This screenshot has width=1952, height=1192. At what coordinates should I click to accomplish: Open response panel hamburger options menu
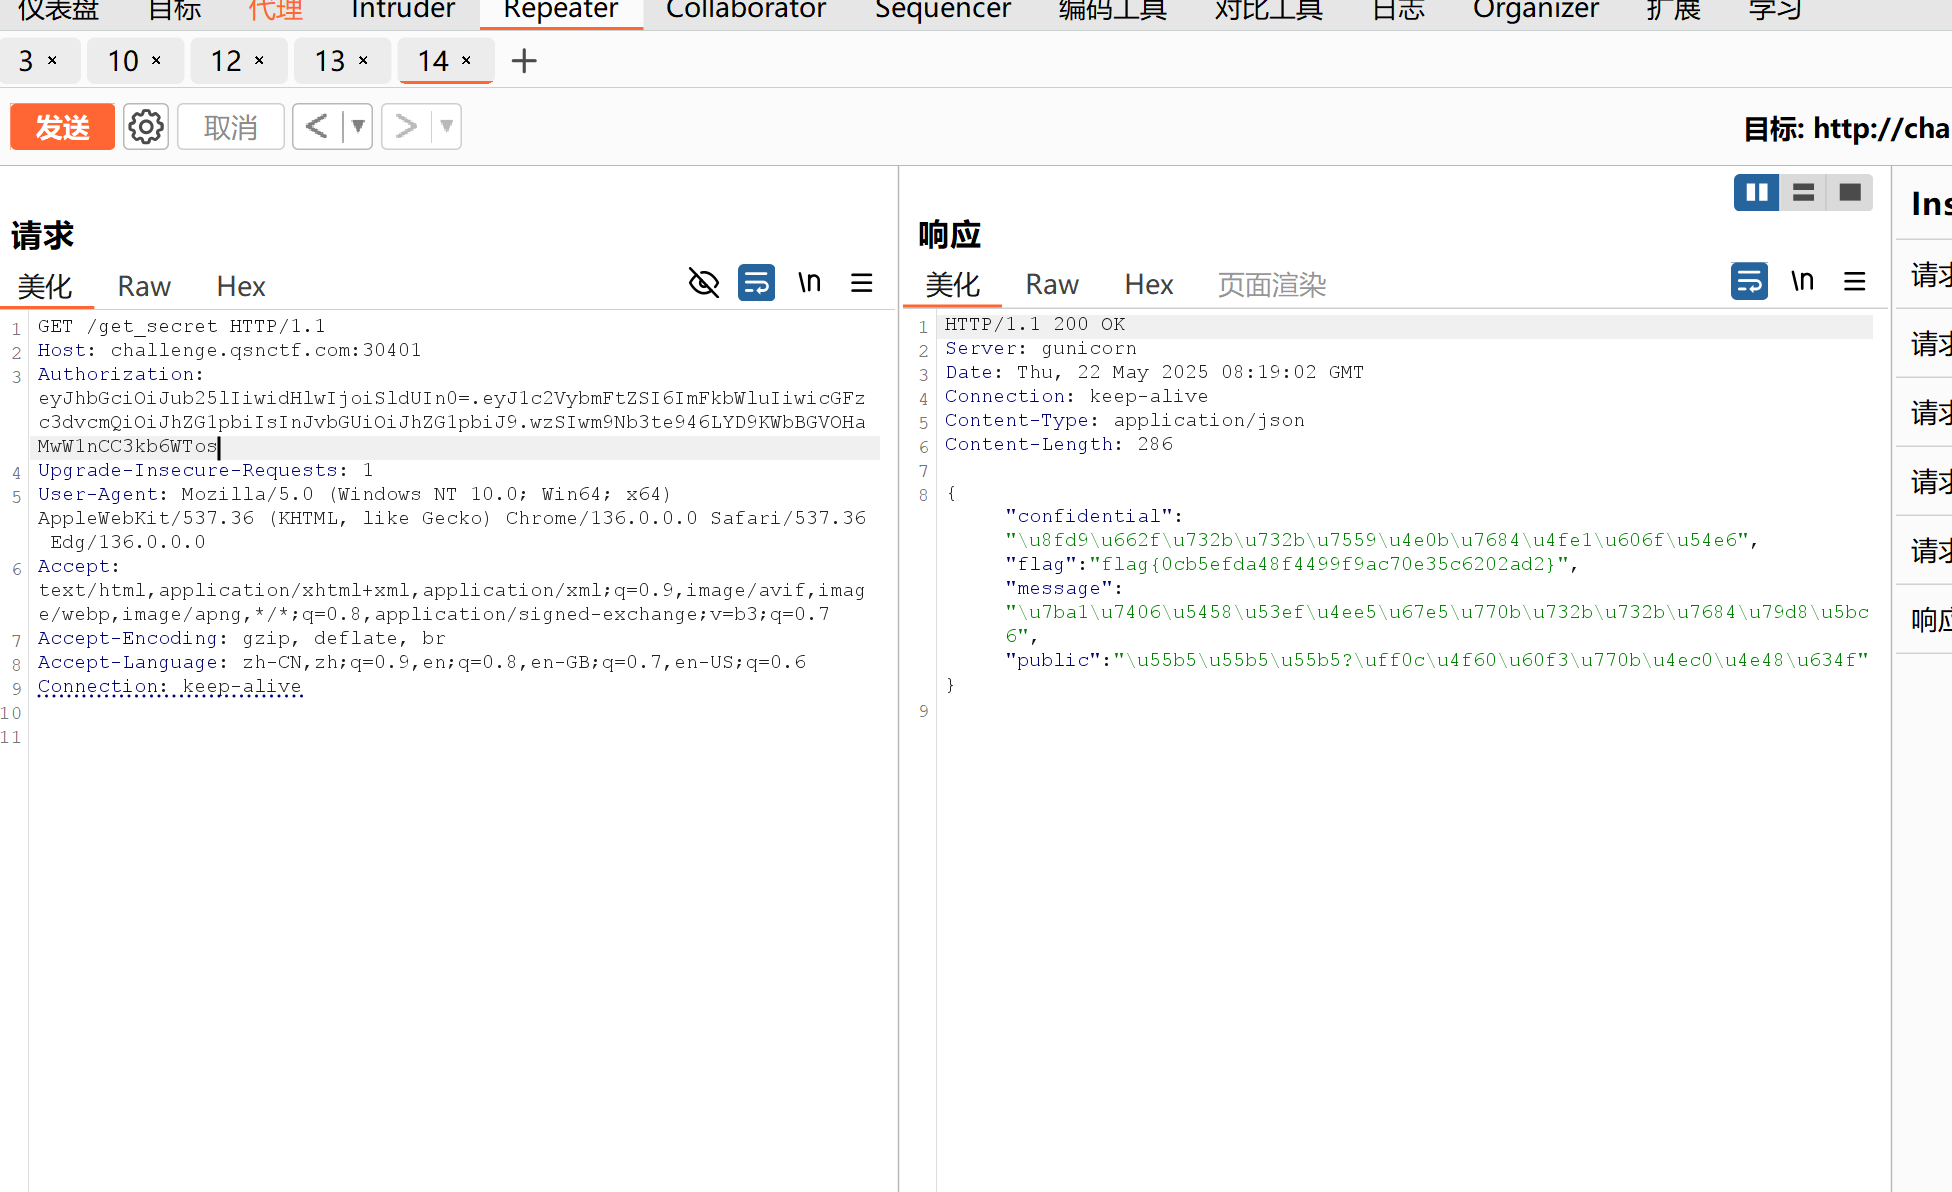point(1855,281)
